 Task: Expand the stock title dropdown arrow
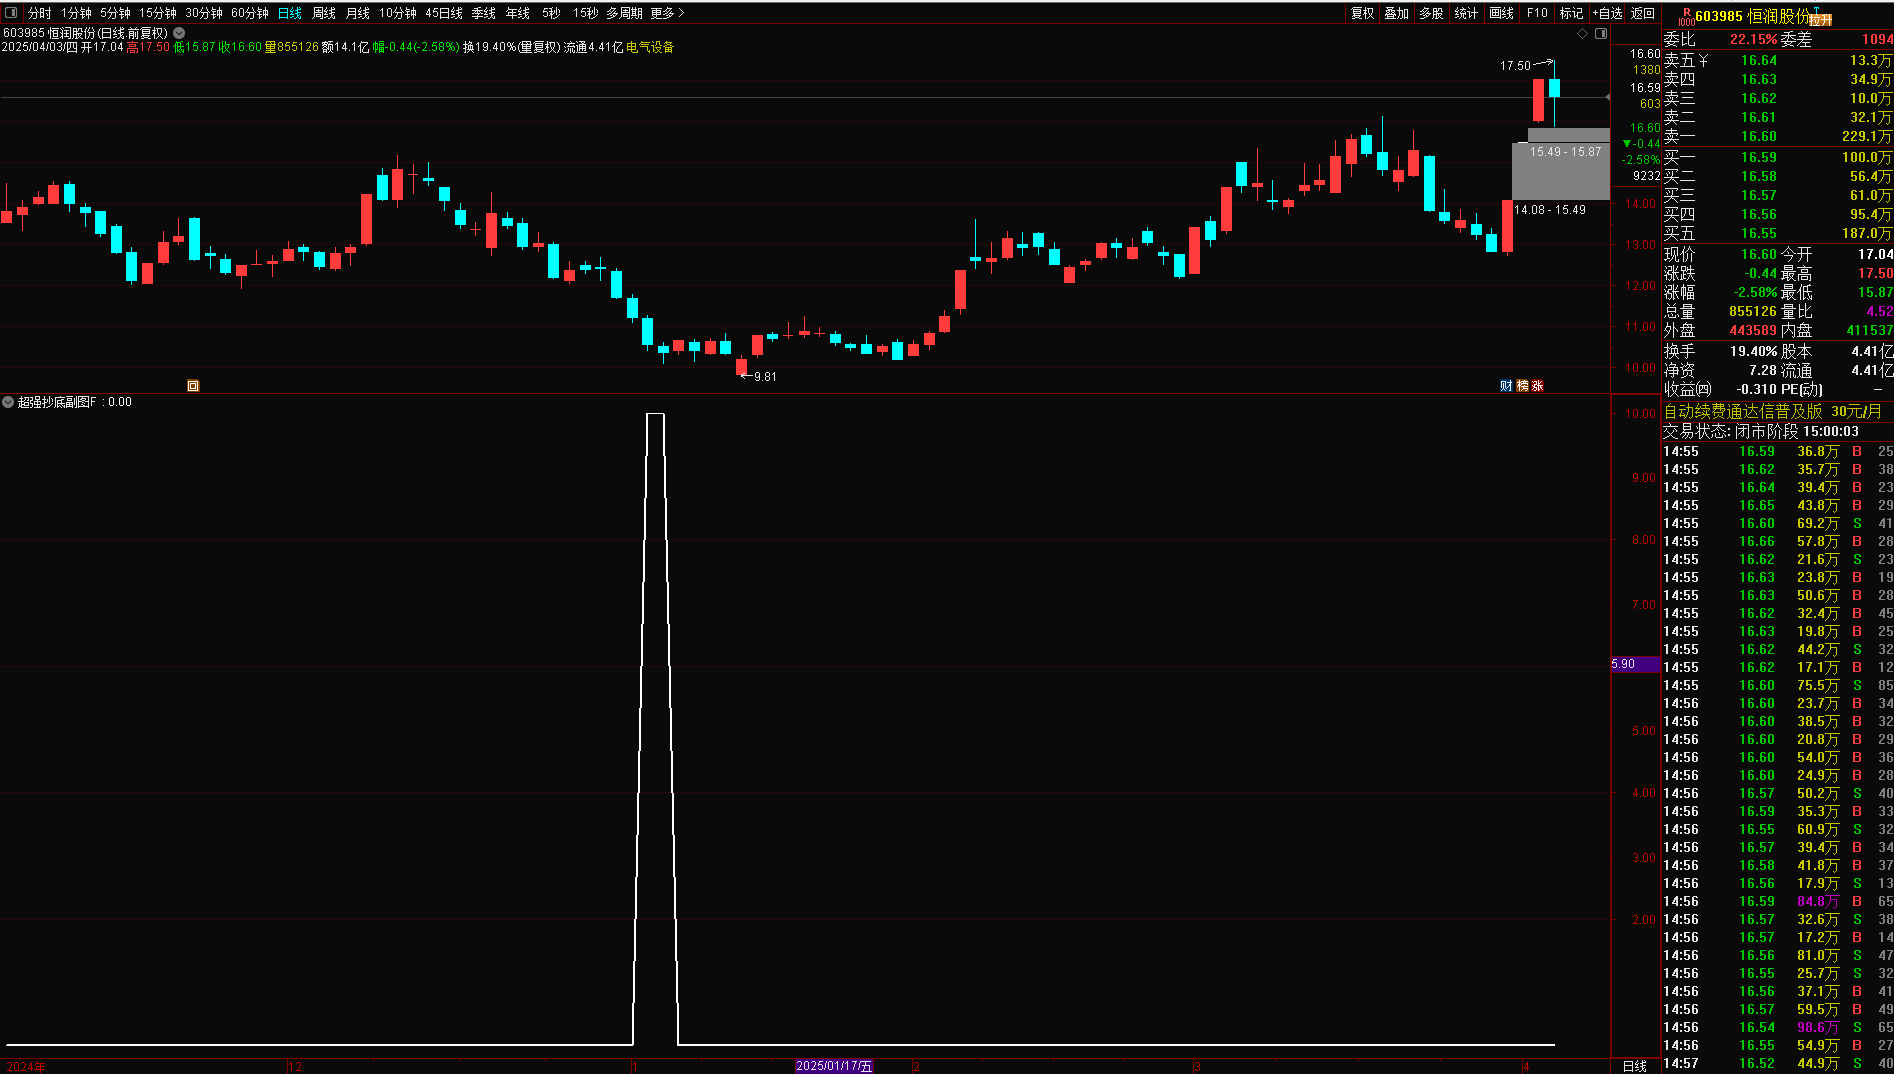click(x=179, y=33)
